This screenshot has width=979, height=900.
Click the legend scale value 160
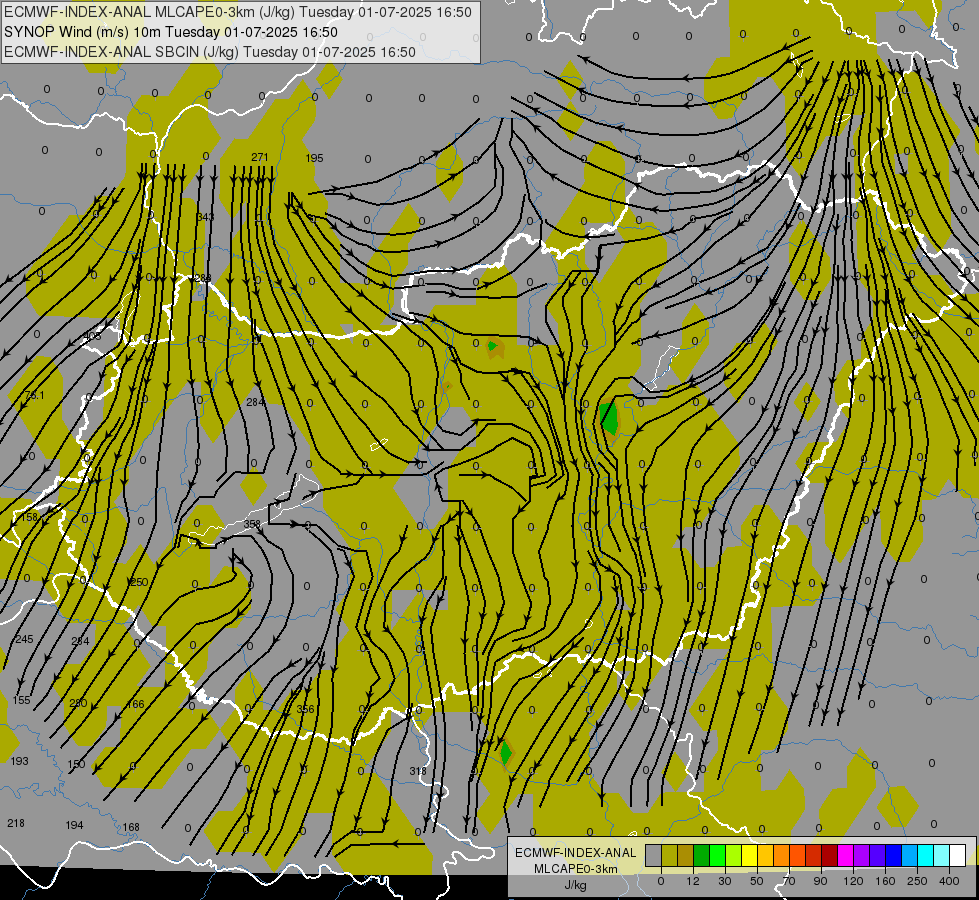[x=885, y=881]
